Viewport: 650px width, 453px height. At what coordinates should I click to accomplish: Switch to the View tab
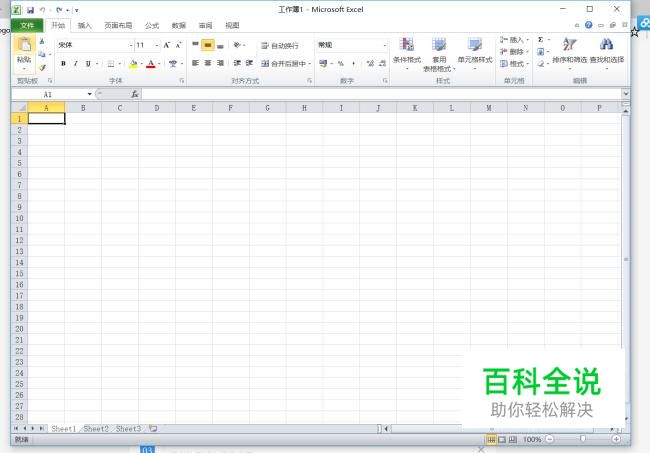[232, 26]
